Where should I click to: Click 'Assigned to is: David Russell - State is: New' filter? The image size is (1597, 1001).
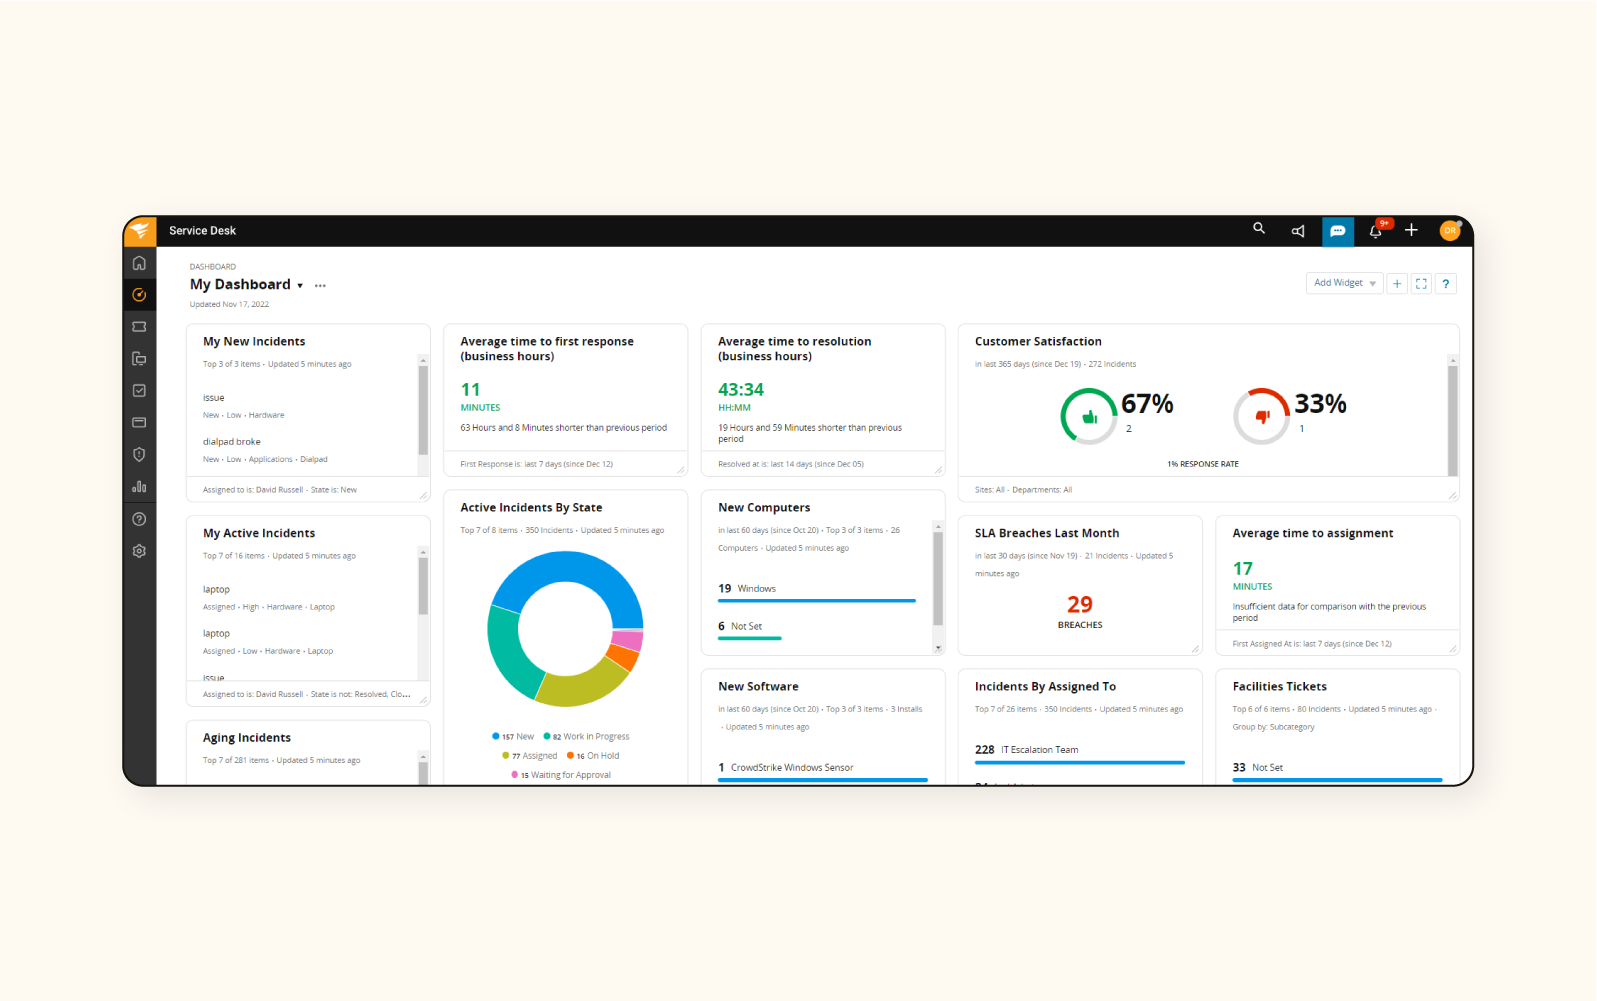click(280, 490)
